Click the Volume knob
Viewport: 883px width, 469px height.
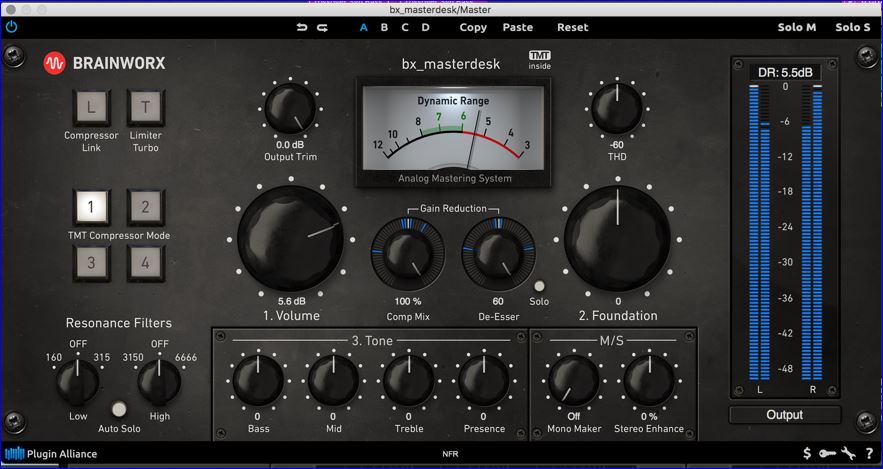tap(291, 239)
